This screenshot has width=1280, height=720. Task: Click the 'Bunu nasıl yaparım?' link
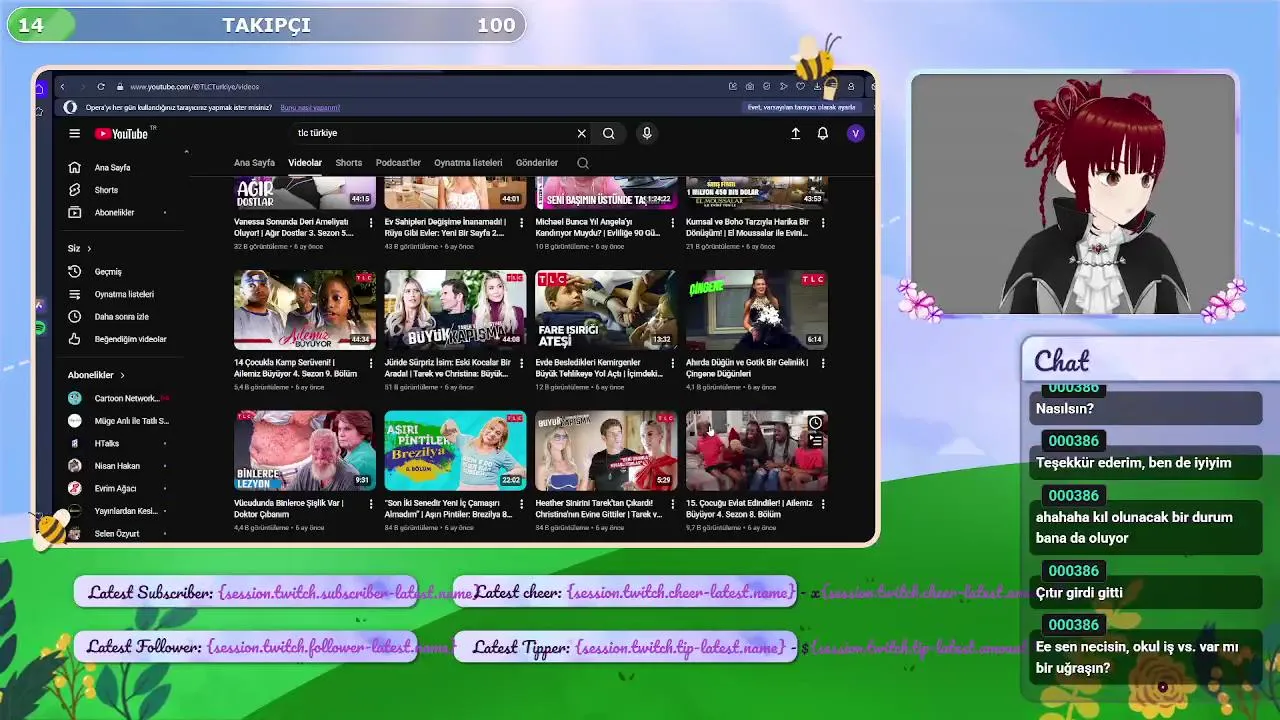click(x=310, y=108)
